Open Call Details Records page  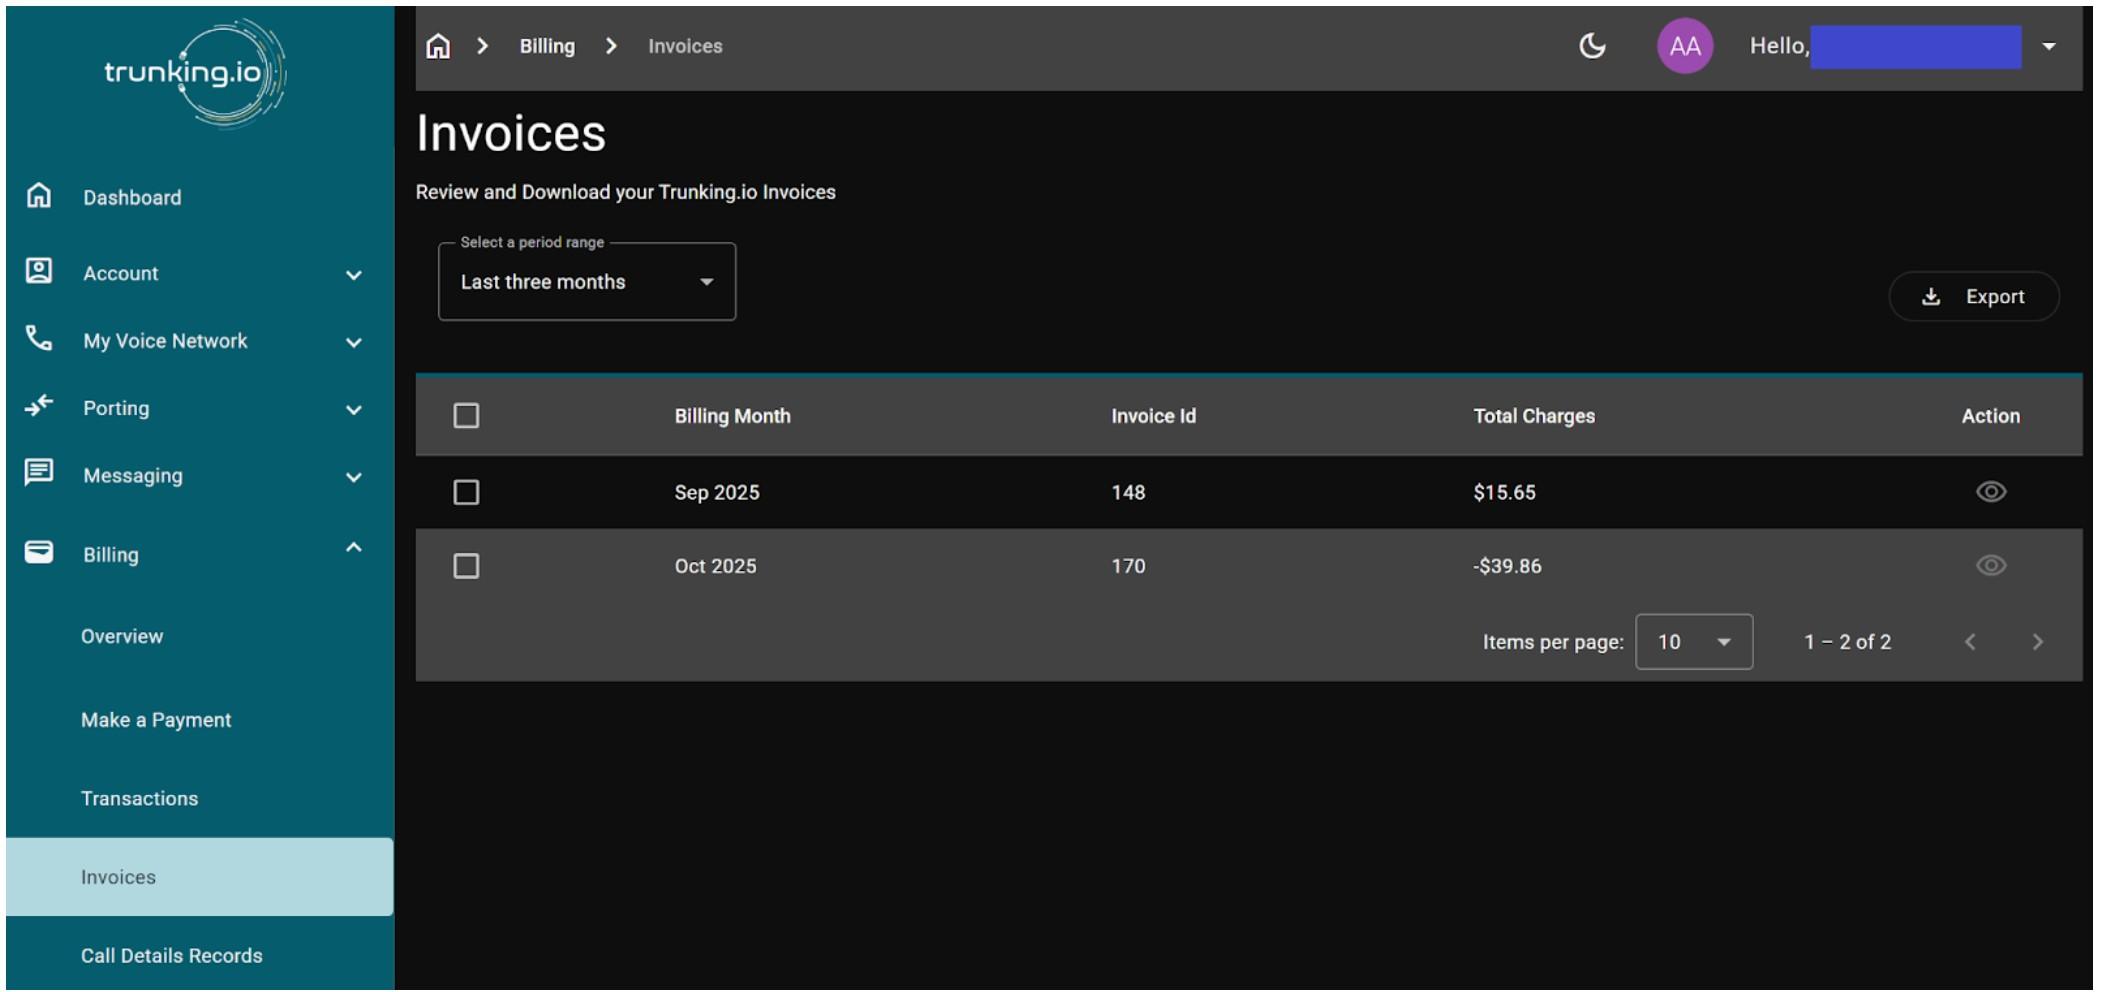coord(171,955)
